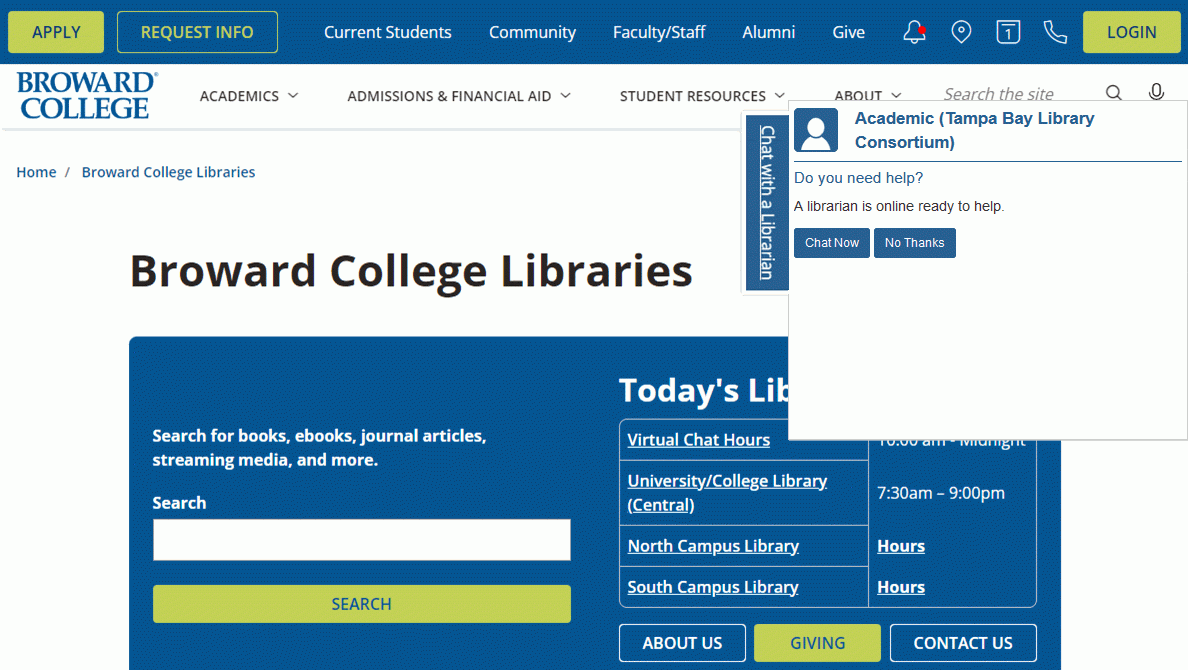Click the magnifying glass search icon
The image size is (1188, 670).
tap(1114, 93)
